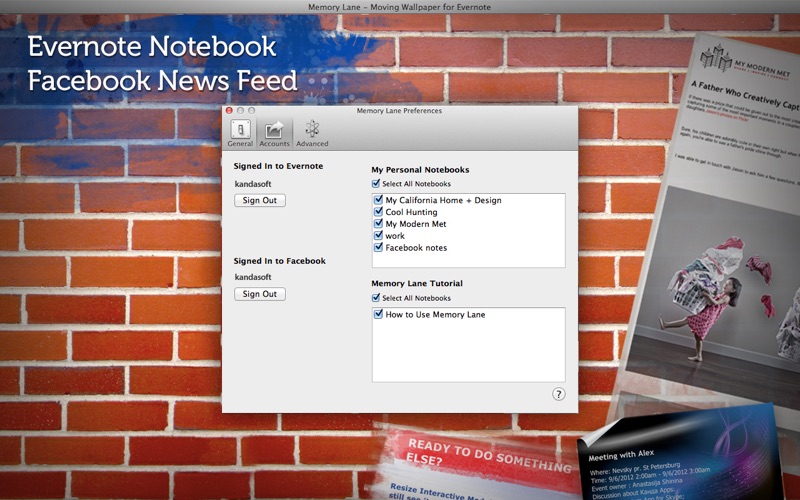This screenshot has height=500, width=800.
Task: Close the Memory Lane Preferences window
Action: (x=229, y=111)
